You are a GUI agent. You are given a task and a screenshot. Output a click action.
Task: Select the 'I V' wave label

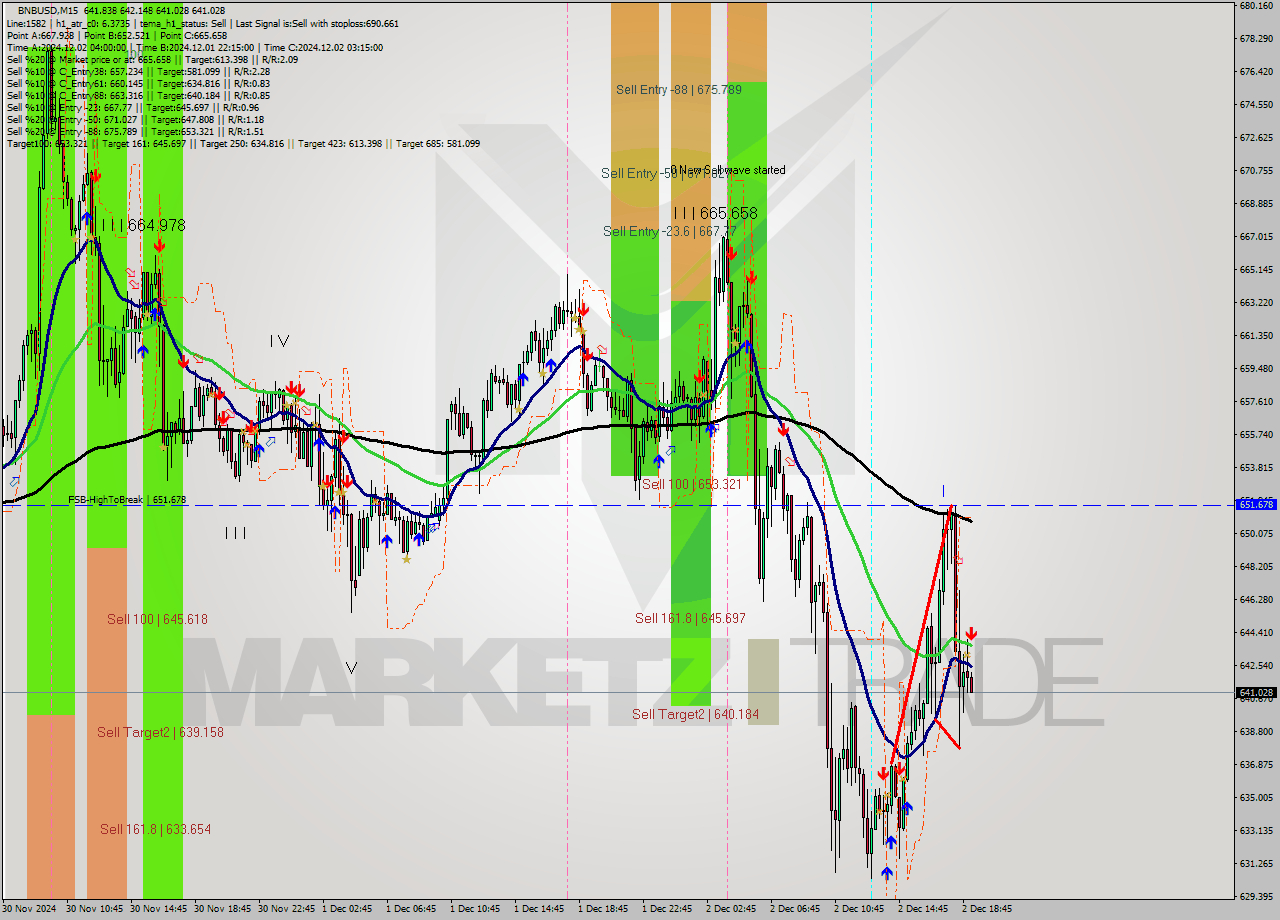280,341
